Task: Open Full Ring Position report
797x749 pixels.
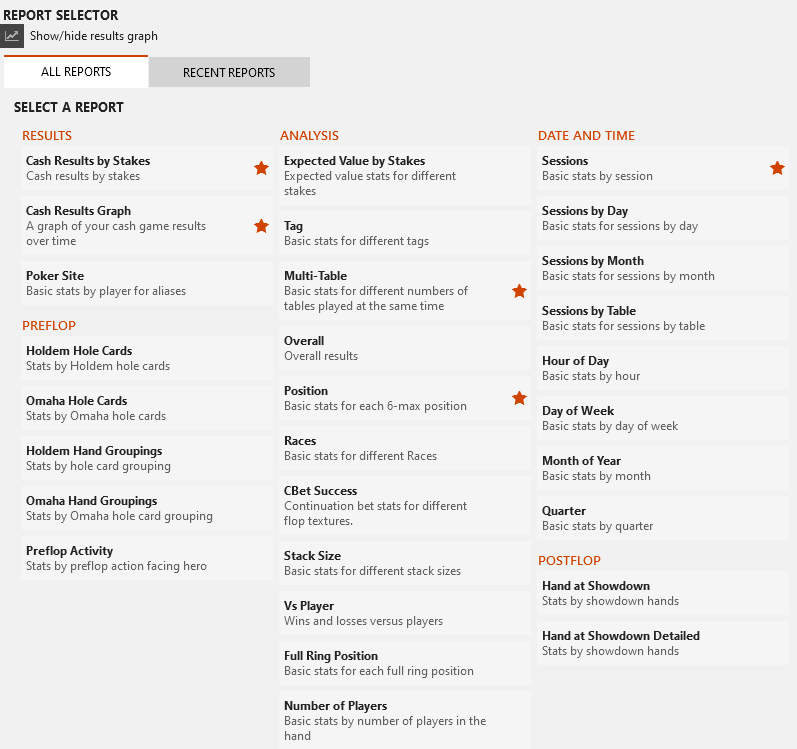Action: pyautogui.click(x=405, y=663)
